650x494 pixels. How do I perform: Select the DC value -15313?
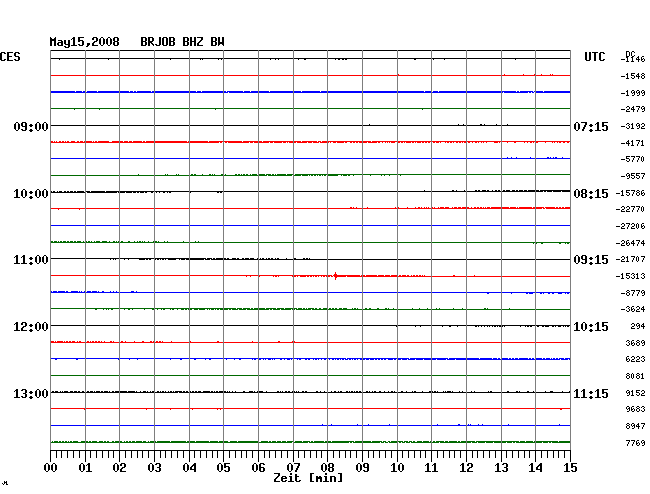click(x=631, y=276)
